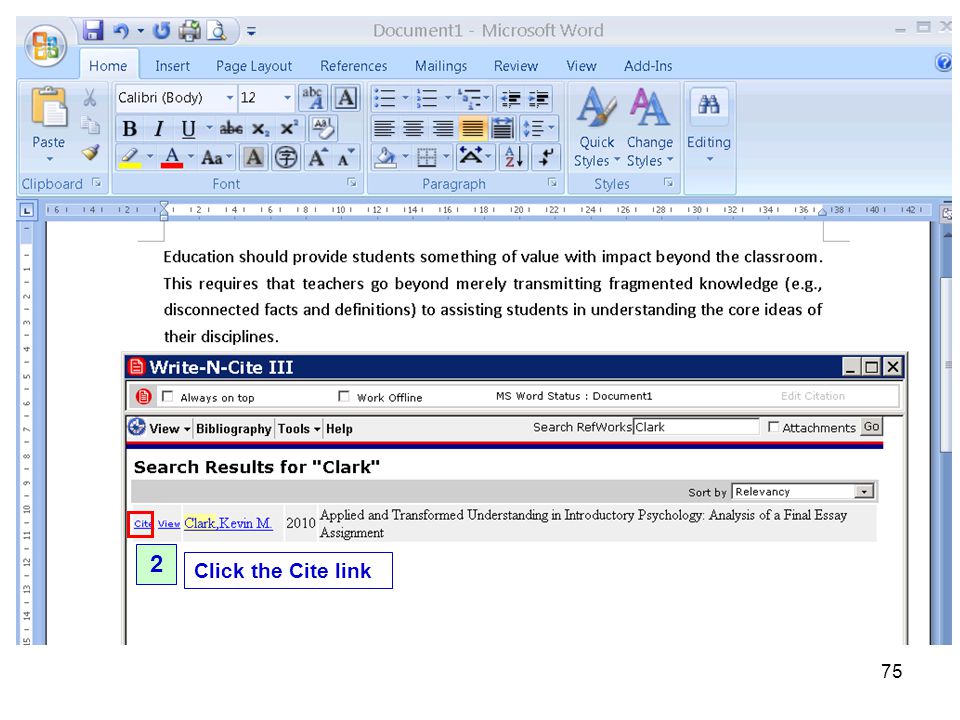Click the Bullets list icon
Viewport: 960px width, 720px height.
pos(385,98)
